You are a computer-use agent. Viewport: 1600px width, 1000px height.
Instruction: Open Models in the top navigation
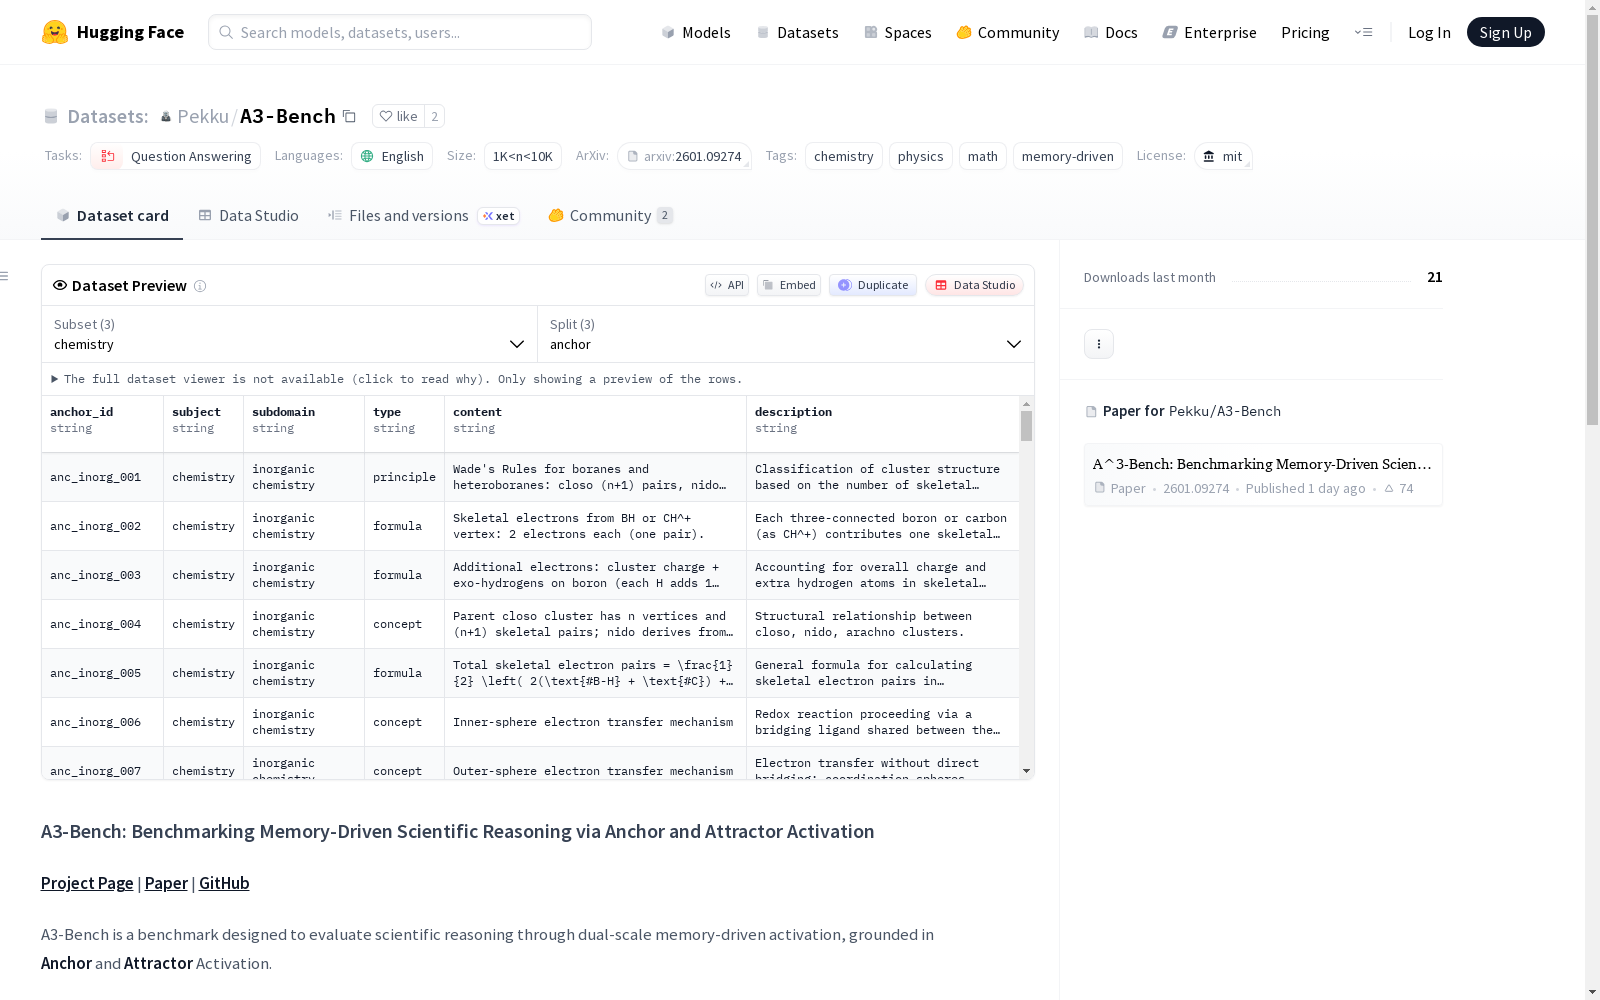[696, 32]
